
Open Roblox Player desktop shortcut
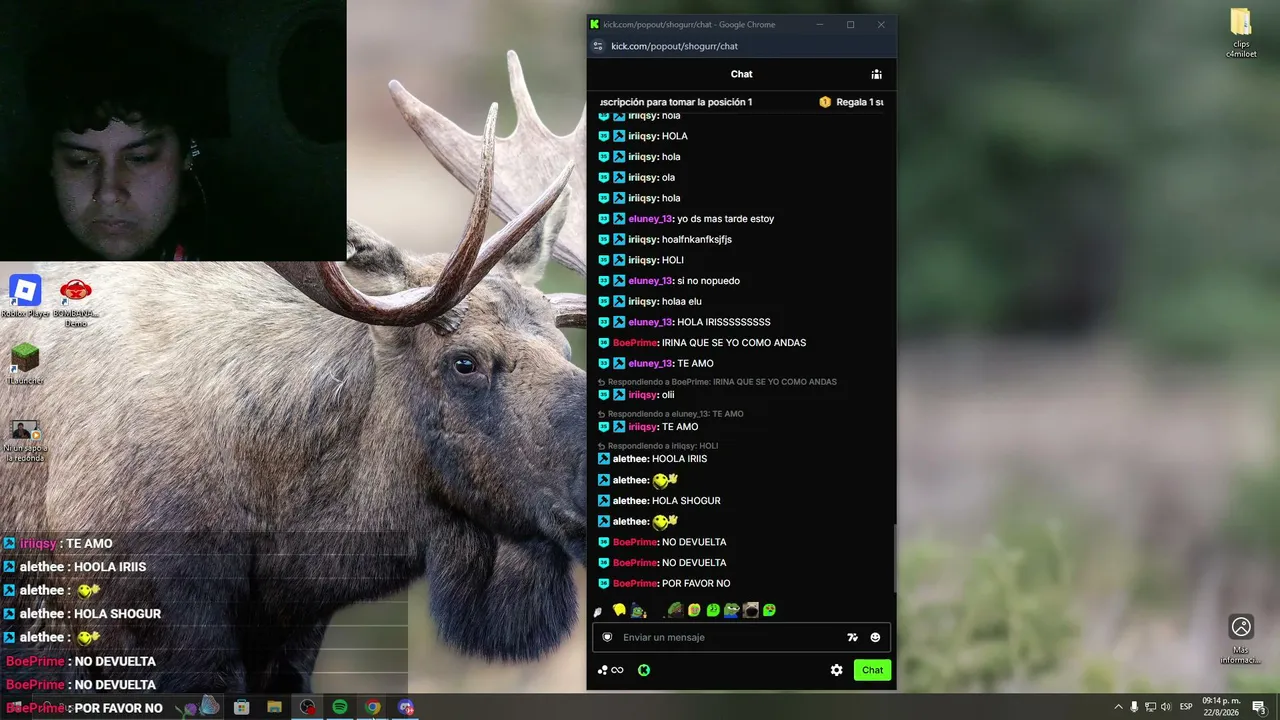(25, 297)
